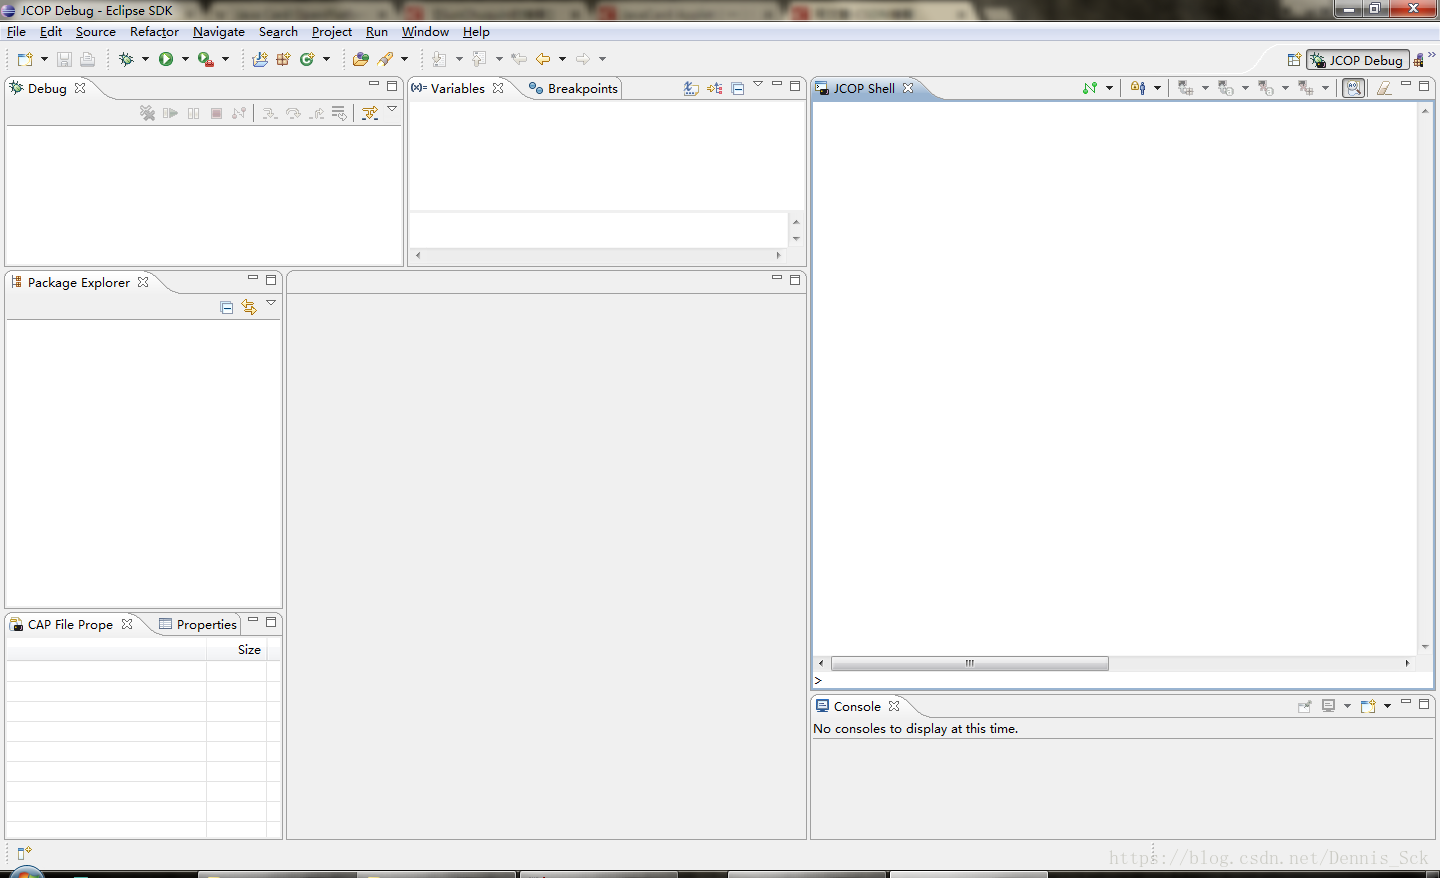This screenshot has height=878, width=1440.
Task: Click the Open Type toolbar icon
Action: click(x=361, y=60)
